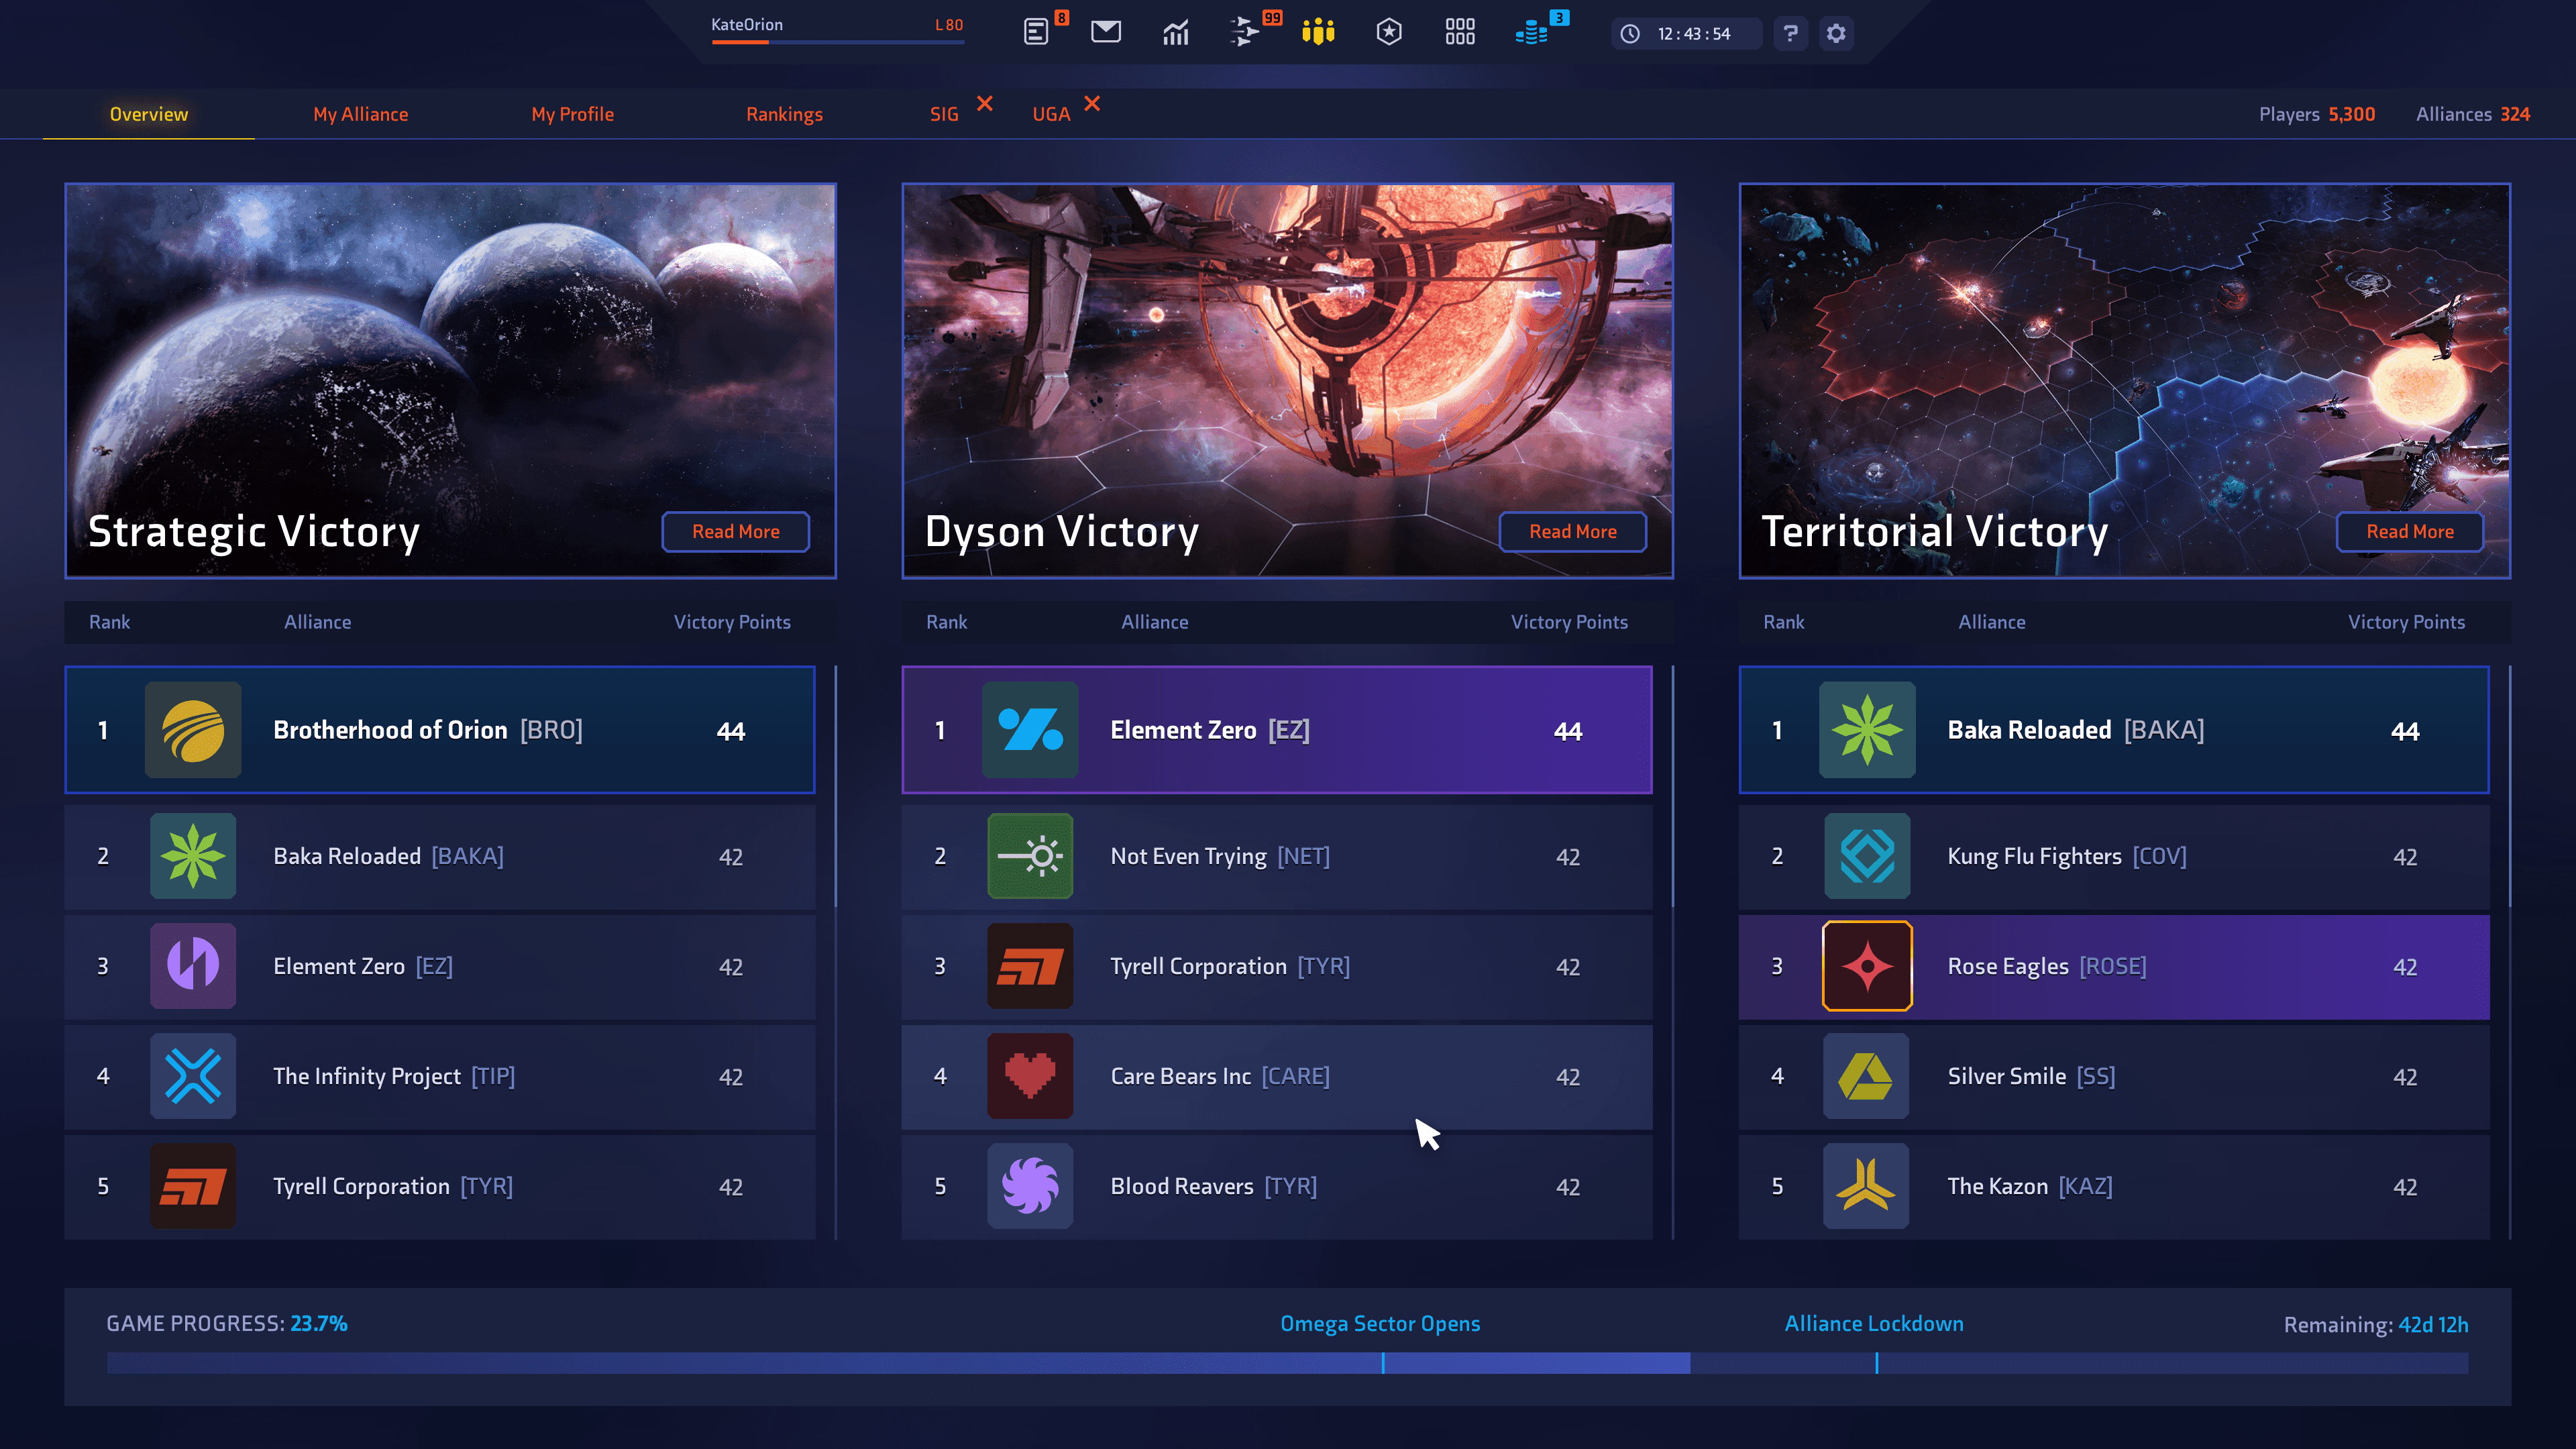2576x1449 pixels.
Task: Click Baka Reloaded emblem in Strategic list
Action: click(193, 856)
